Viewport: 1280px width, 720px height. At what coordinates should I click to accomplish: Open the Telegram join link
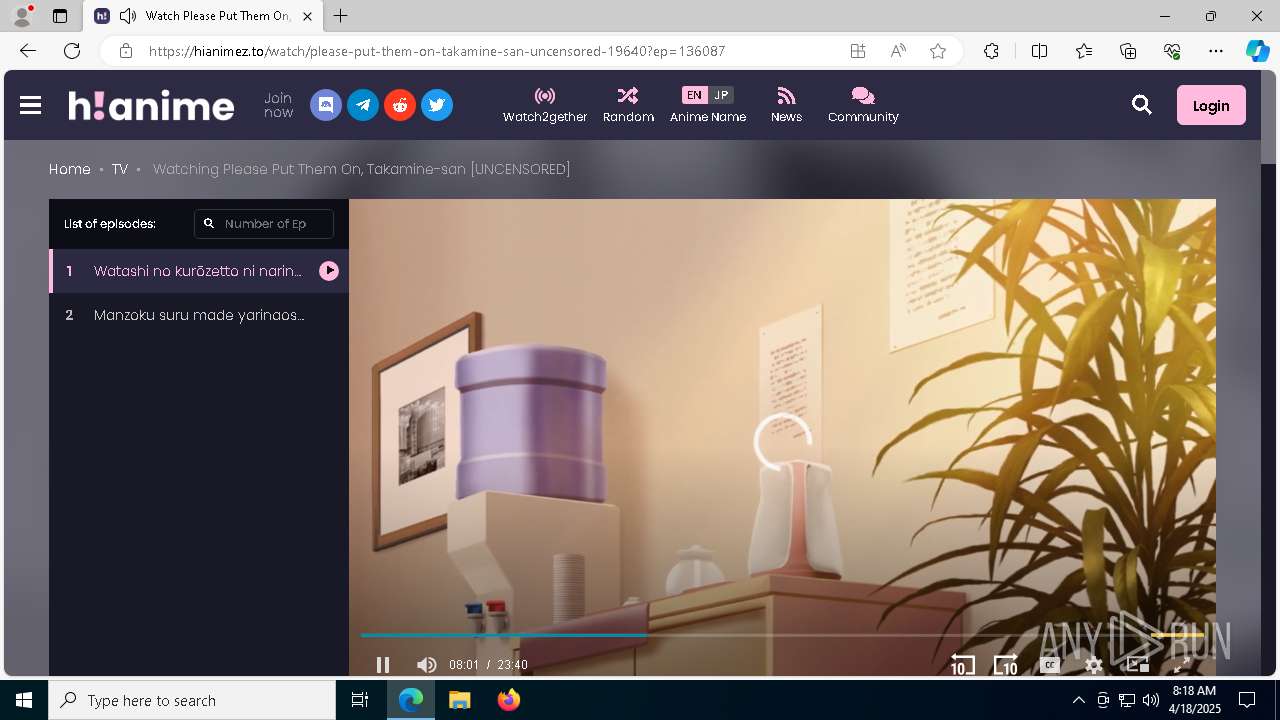[x=363, y=105]
